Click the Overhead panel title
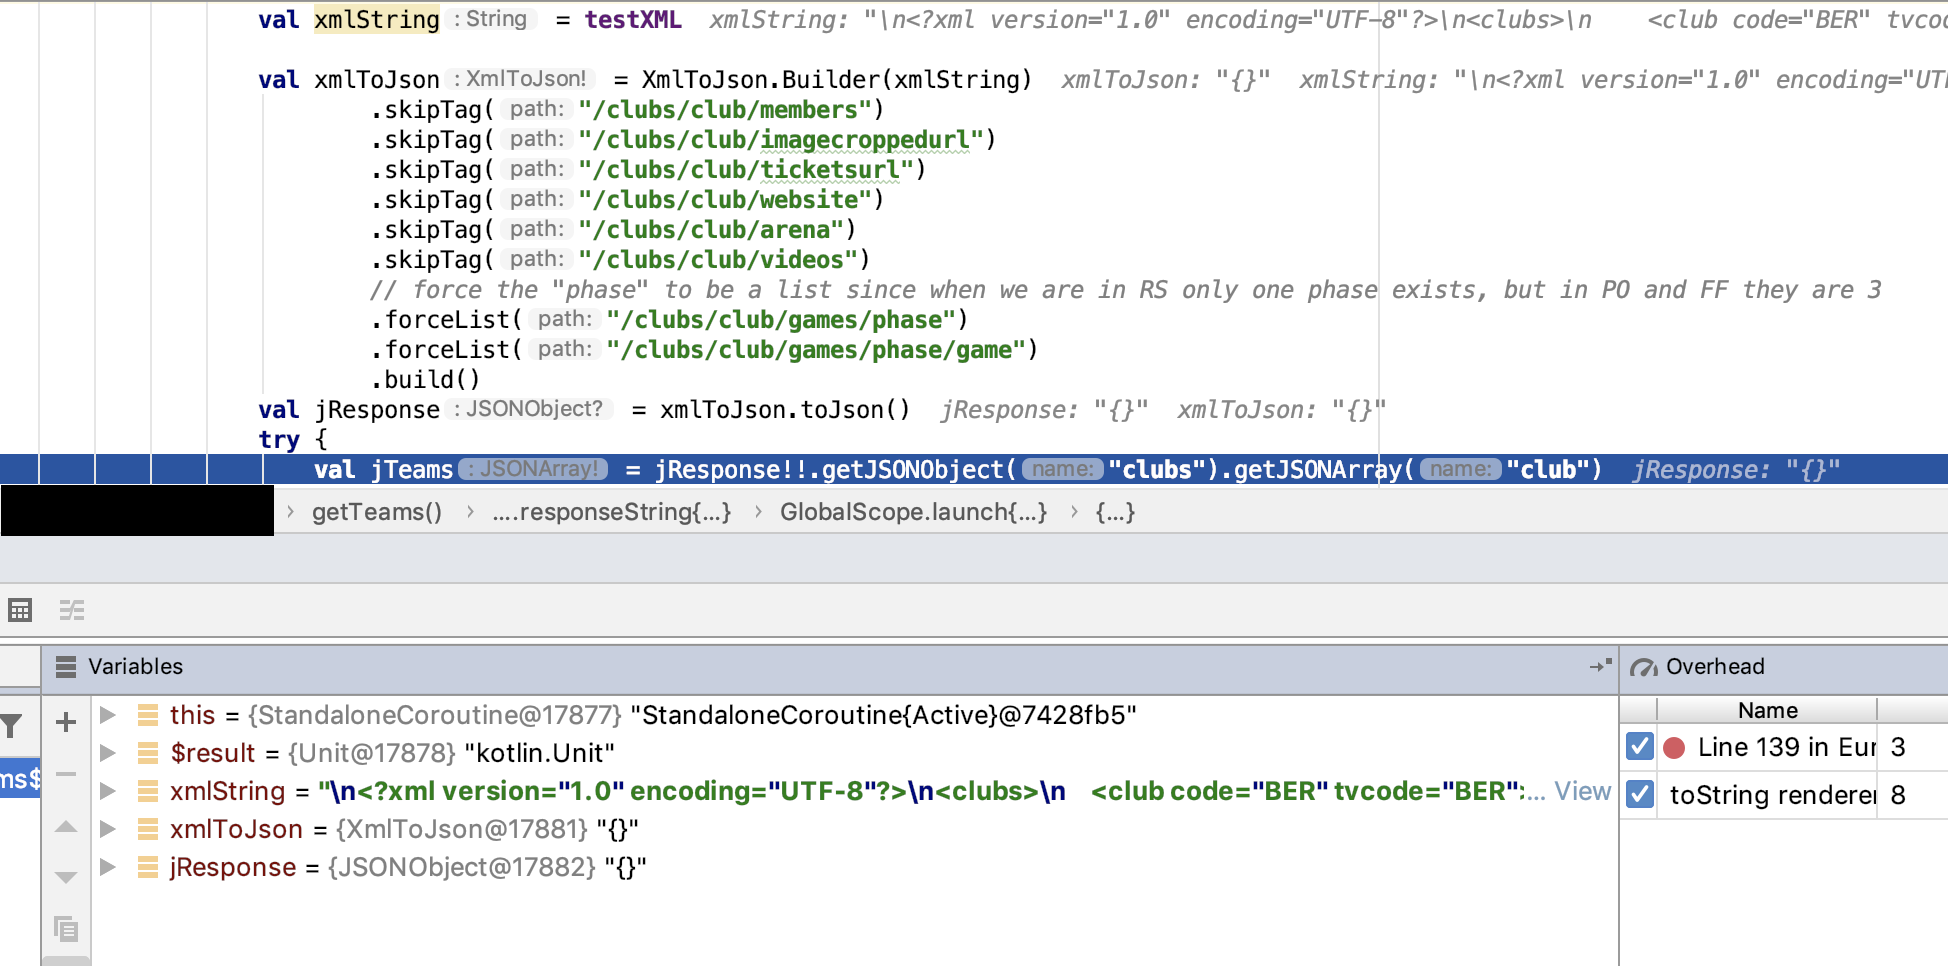Image resolution: width=1948 pixels, height=966 pixels. tap(1714, 667)
